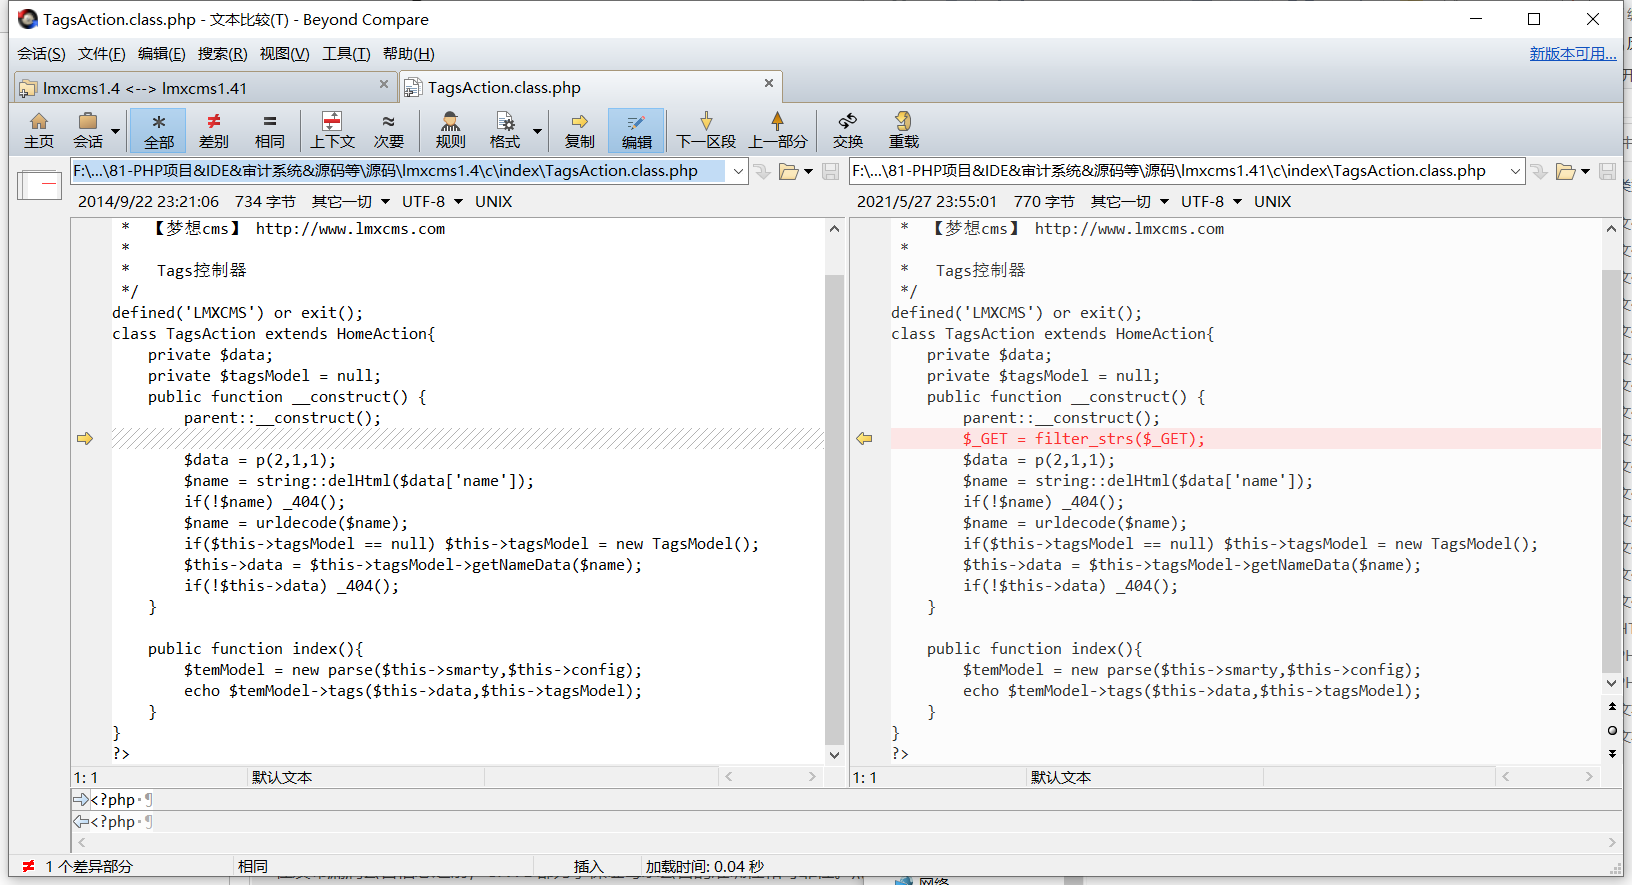
Task: Go to the Home (主页) toolbar icon
Action: point(39,131)
